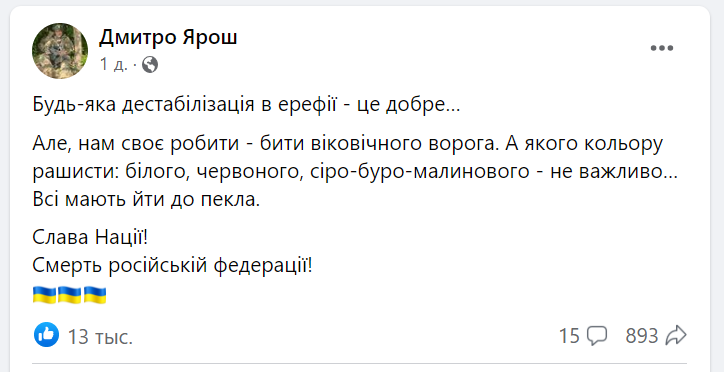View the 893 shares count

click(x=641, y=336)
